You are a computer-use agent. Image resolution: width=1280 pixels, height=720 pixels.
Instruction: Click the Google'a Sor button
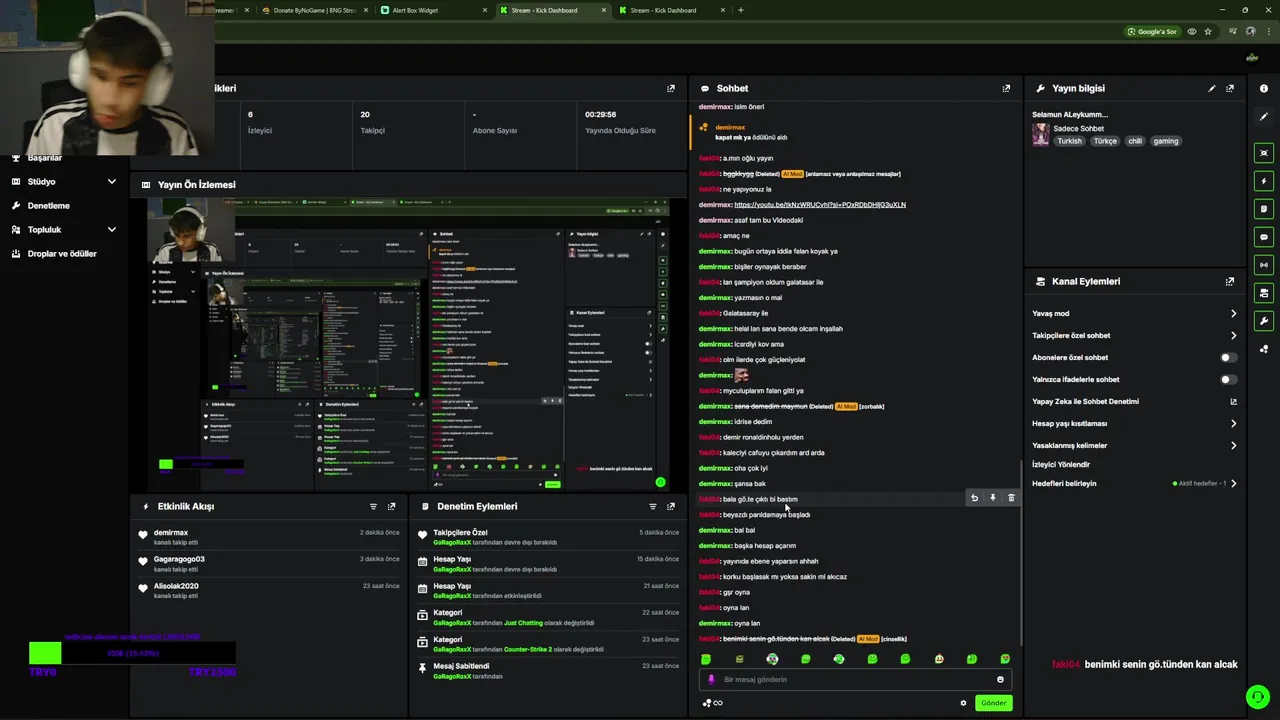click(x=1152, y=31)
